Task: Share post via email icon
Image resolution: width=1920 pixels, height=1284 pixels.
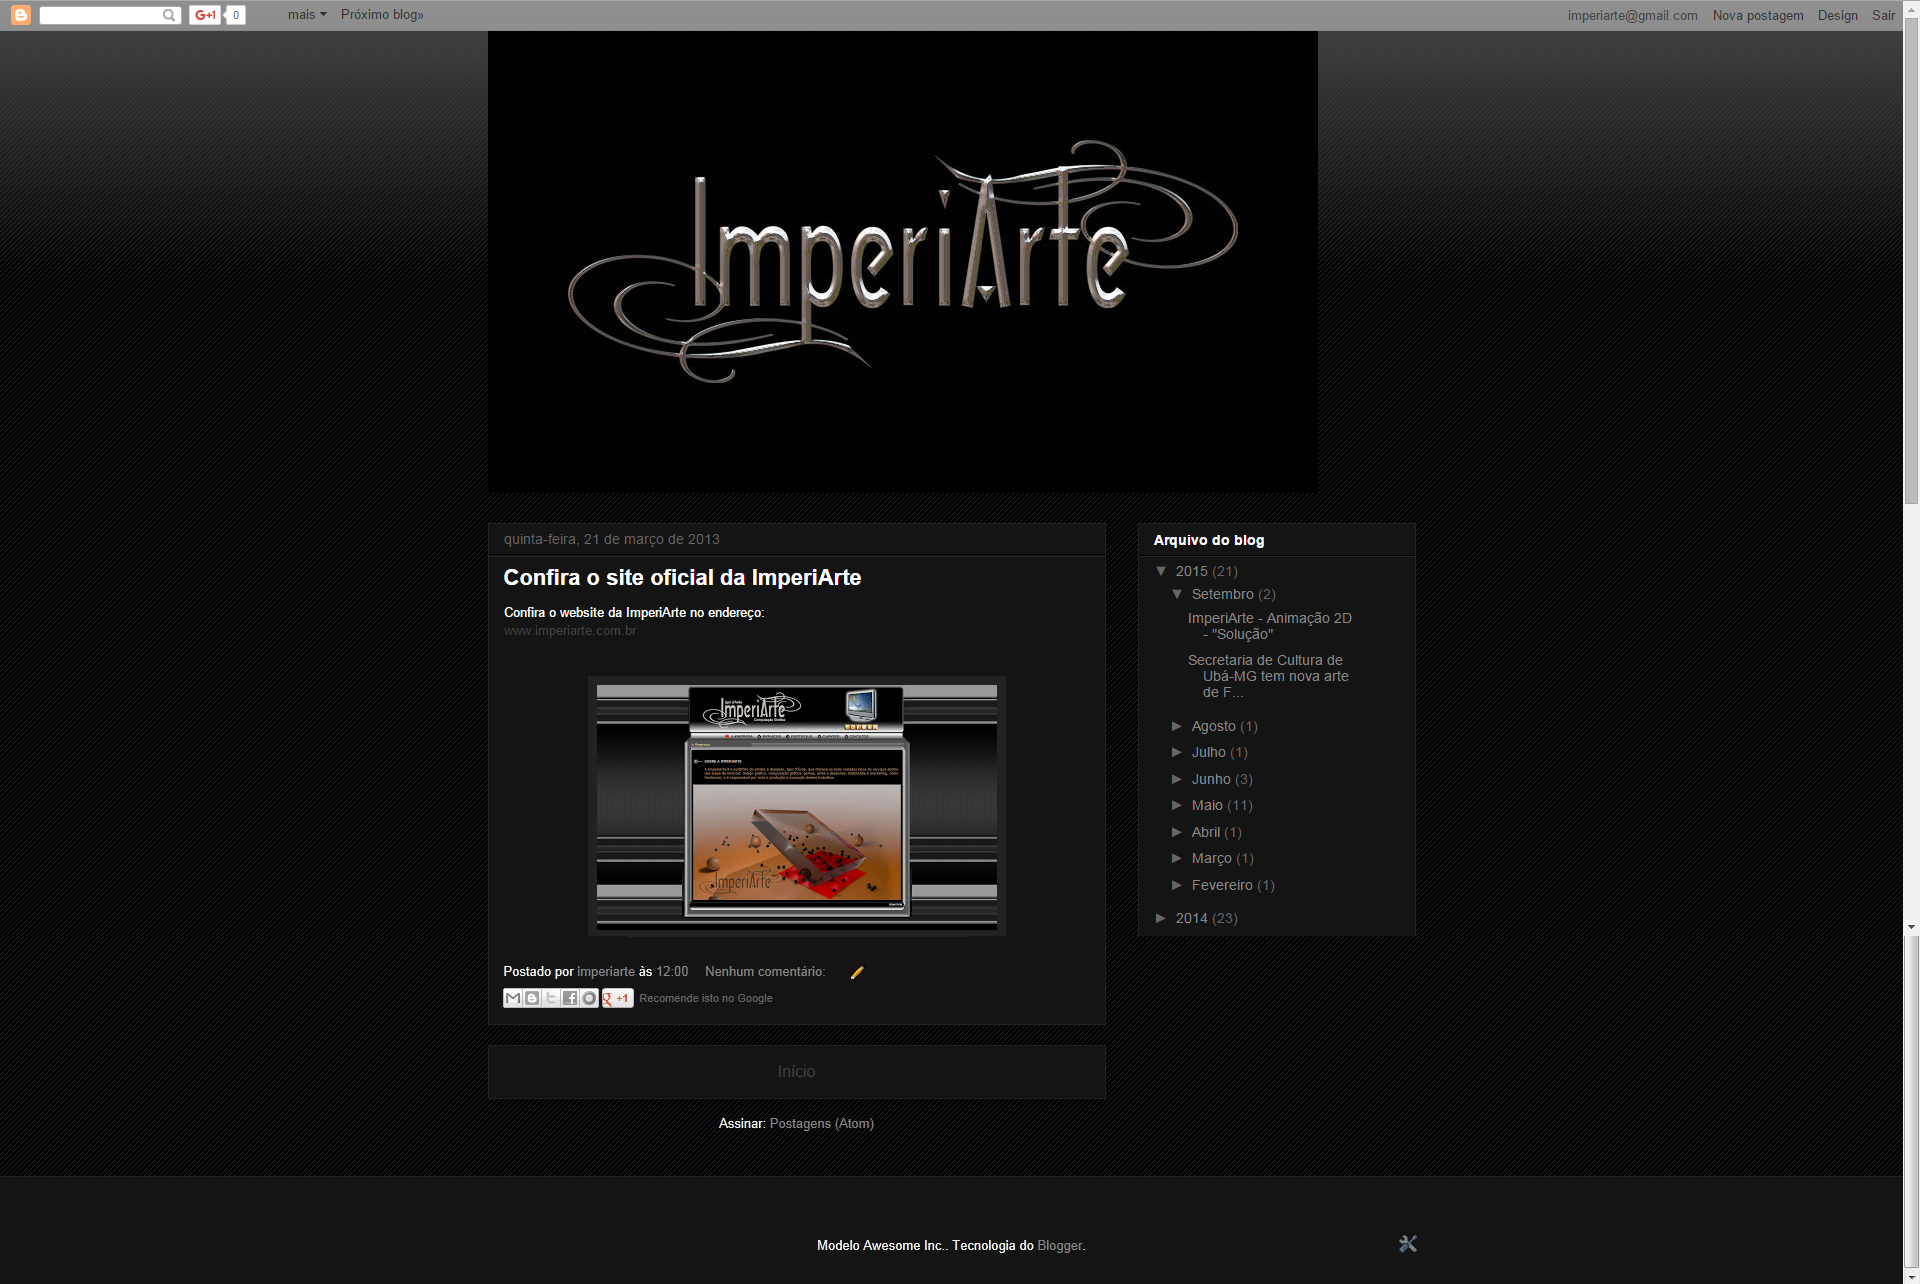Action: 513,998
